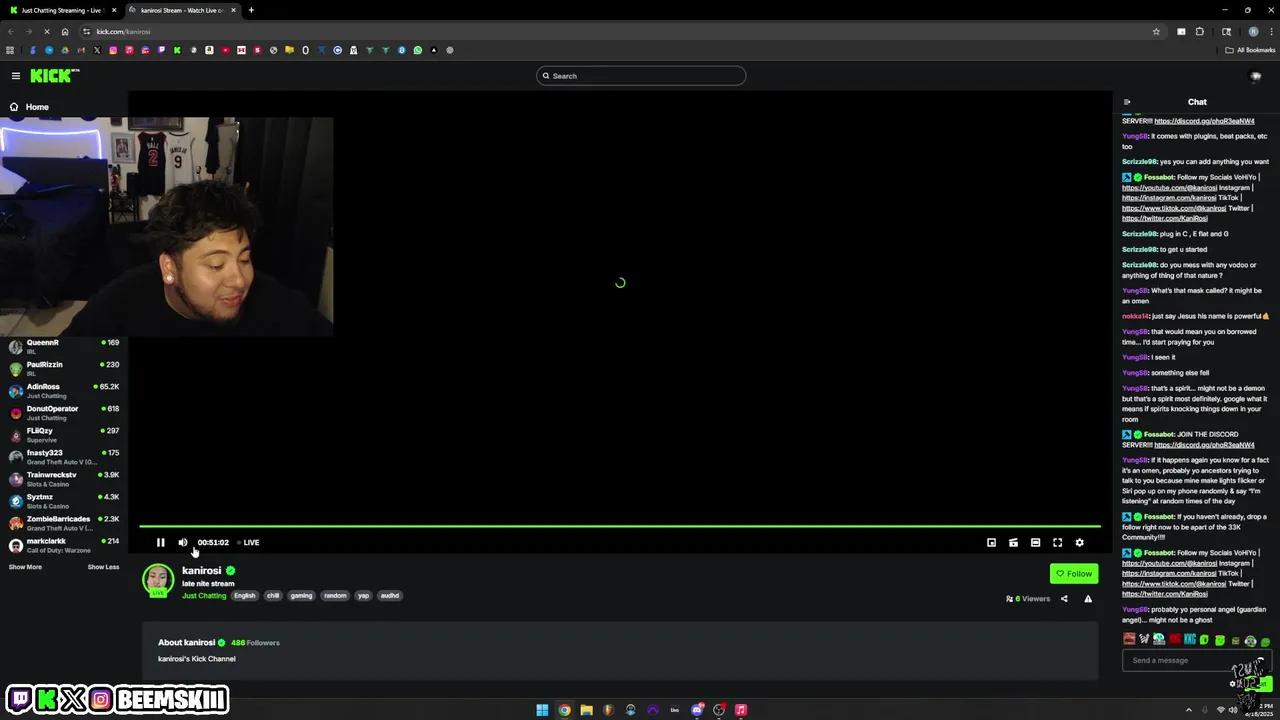This screenshot has width=1280, height=720.
Task: Open the user icon at Kick header right
Action: 1256,76
